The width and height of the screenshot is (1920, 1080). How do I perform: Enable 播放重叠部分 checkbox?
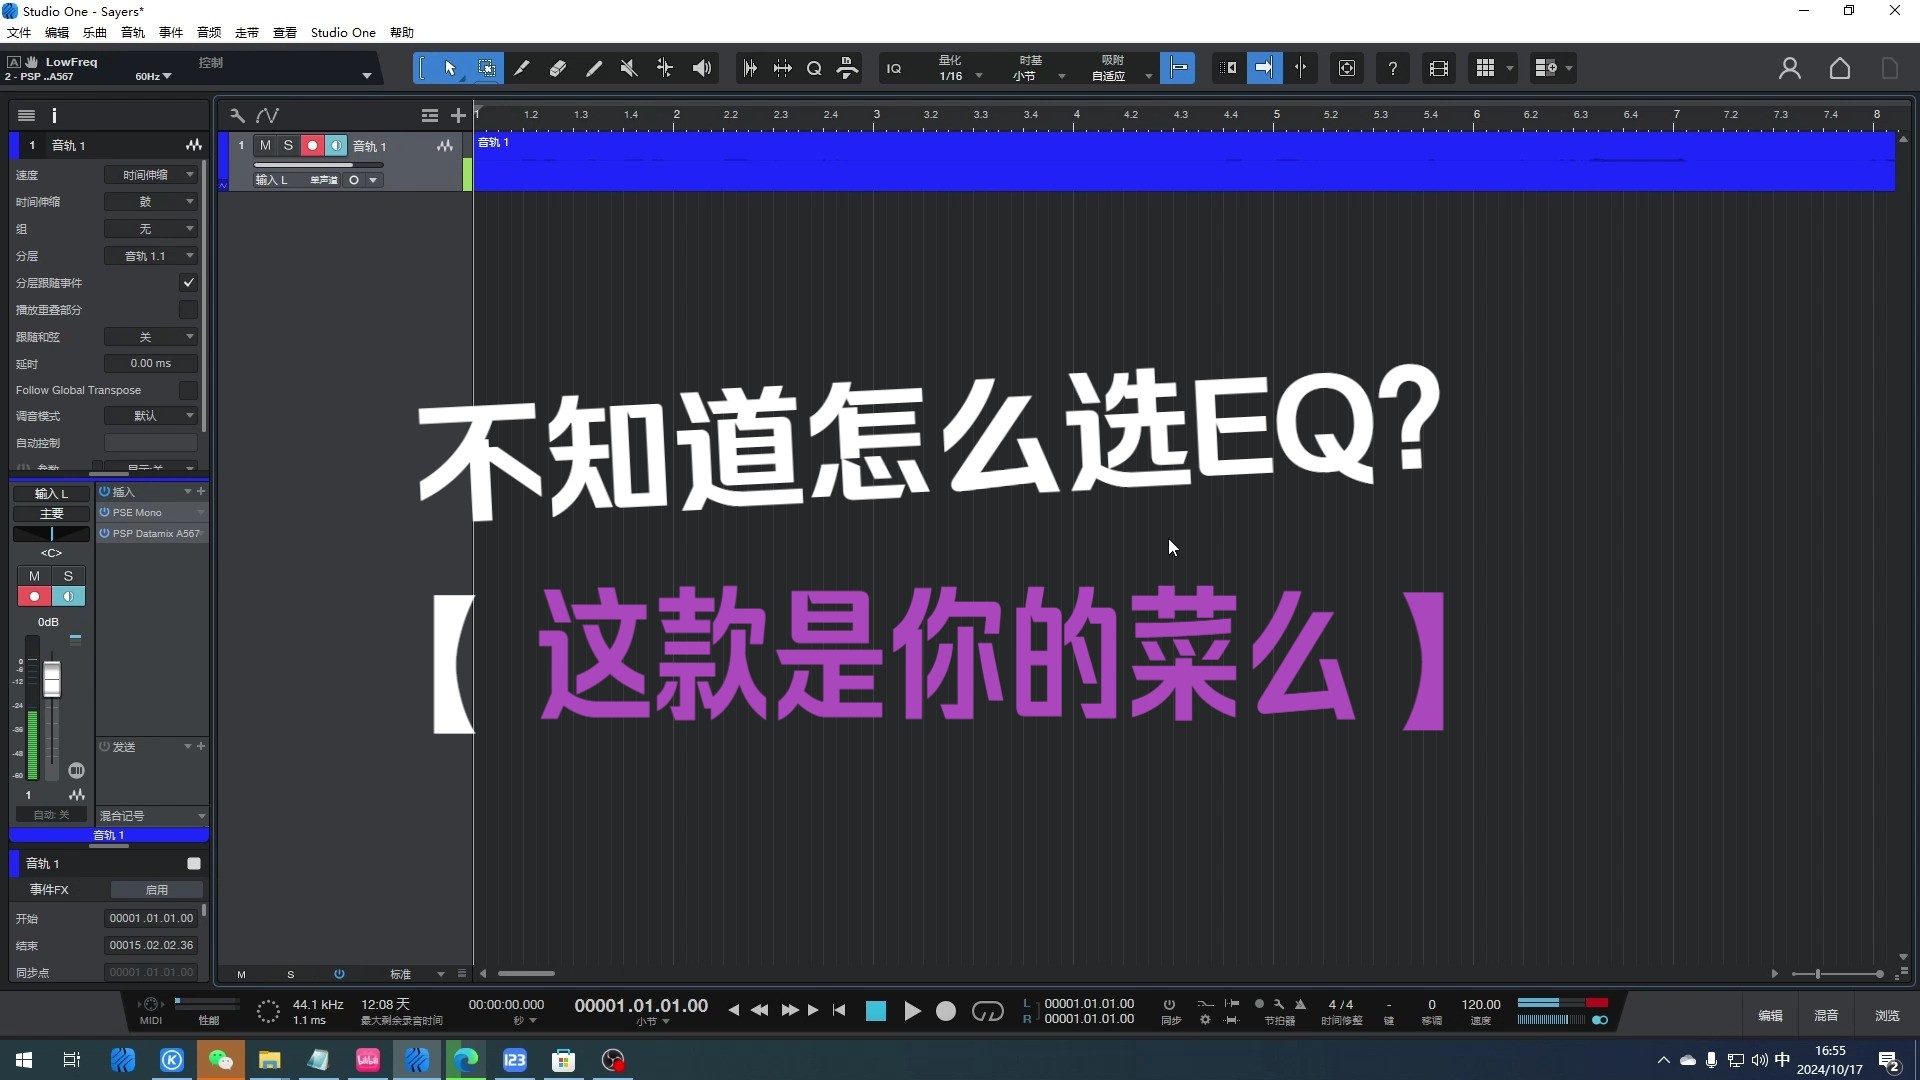pos(188,310)
